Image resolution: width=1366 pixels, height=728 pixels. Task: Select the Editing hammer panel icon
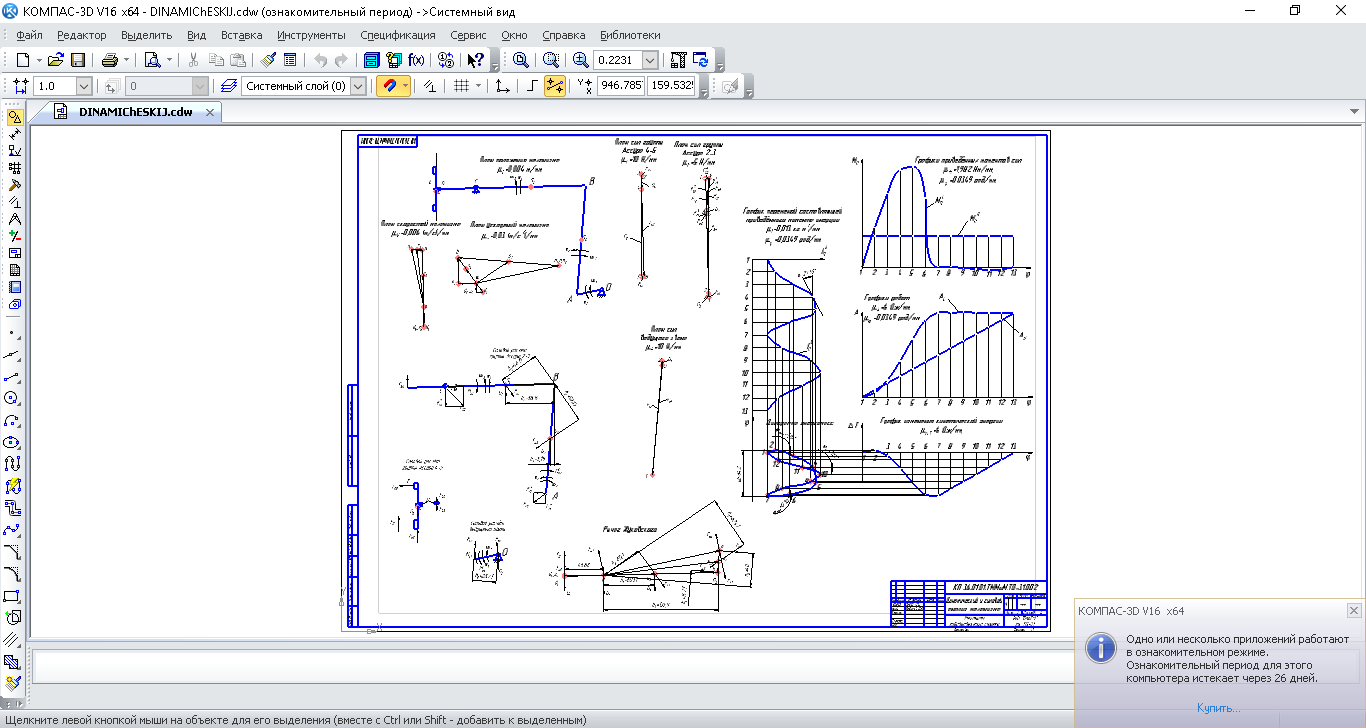click(x=14, y=185)
